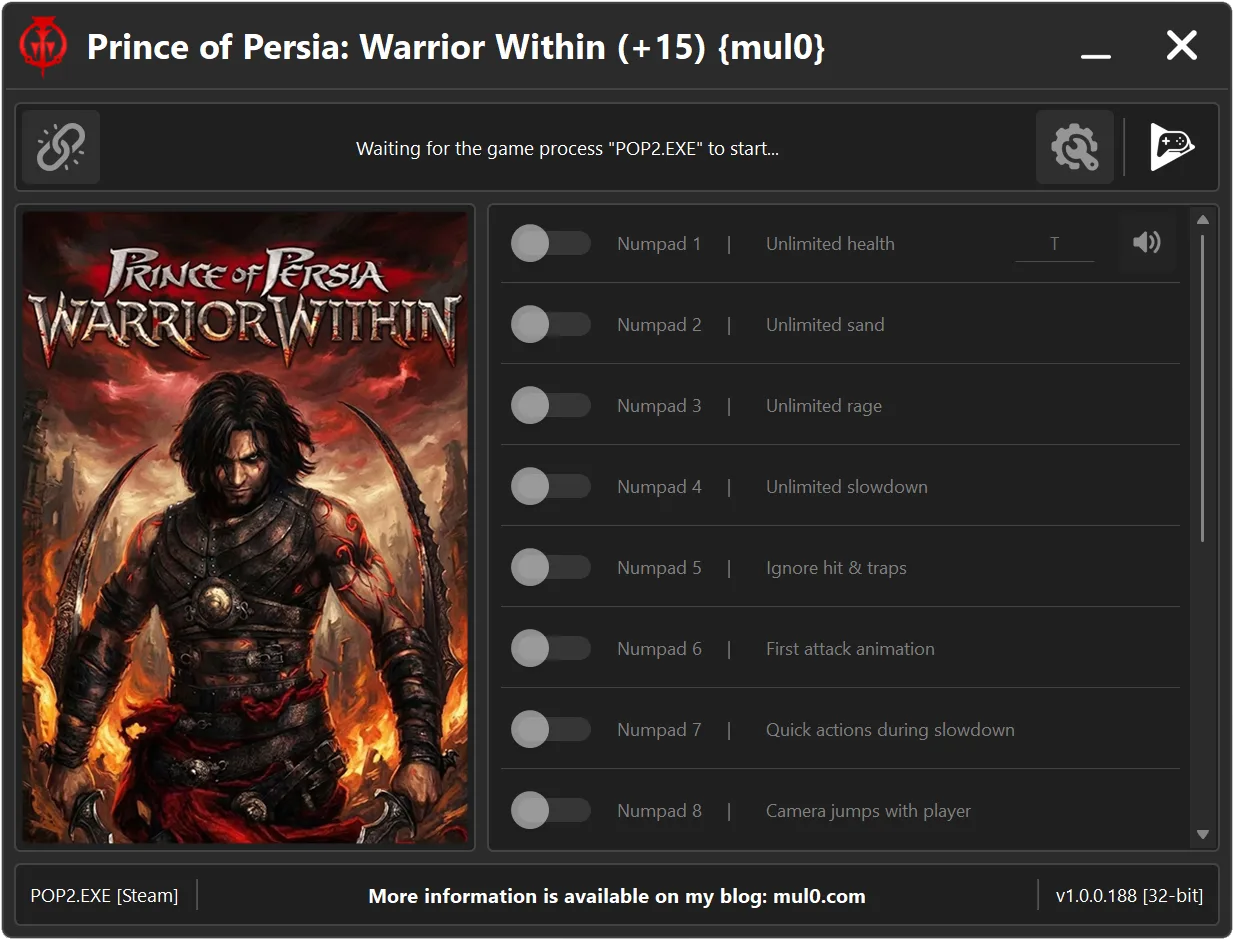Click the broken chain link attach icon
Screen dimensions: 1234x940
[61, 148]
